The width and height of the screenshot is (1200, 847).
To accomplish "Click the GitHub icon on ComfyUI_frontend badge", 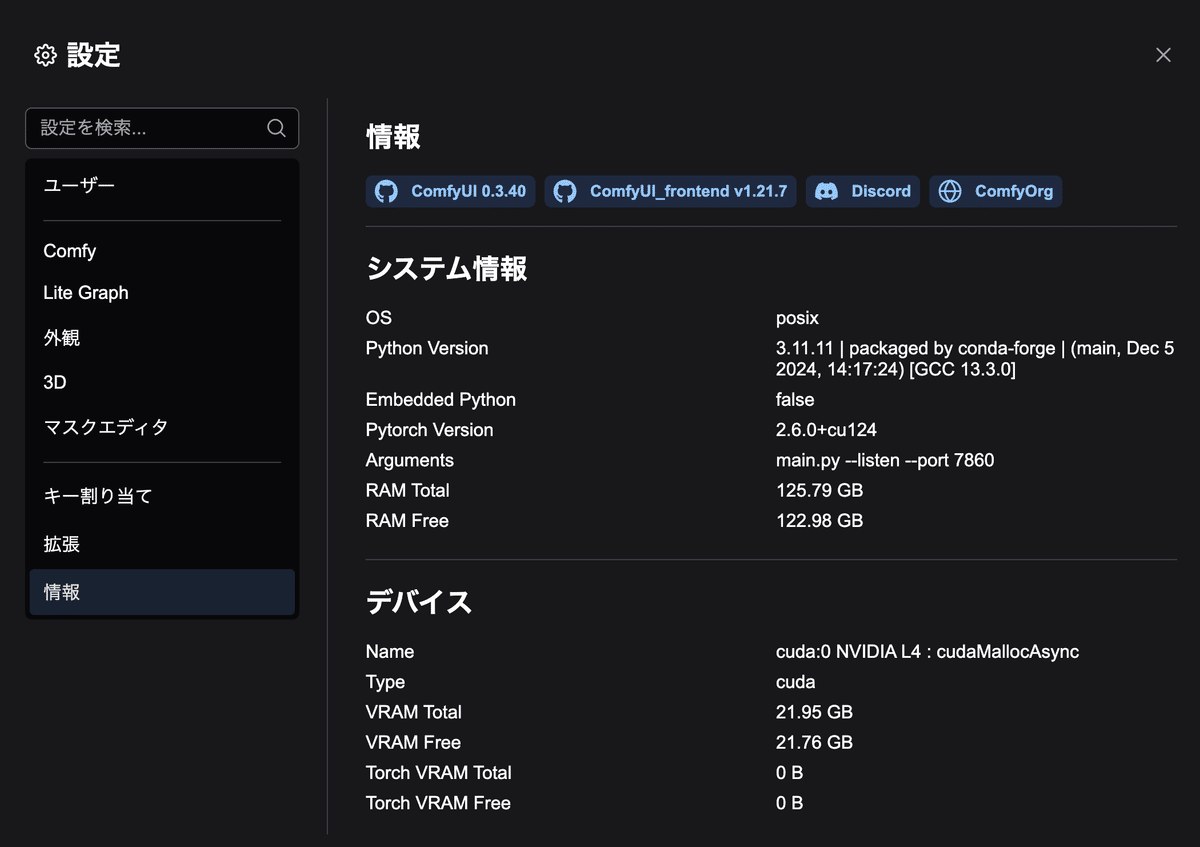I will coord(565,191).
